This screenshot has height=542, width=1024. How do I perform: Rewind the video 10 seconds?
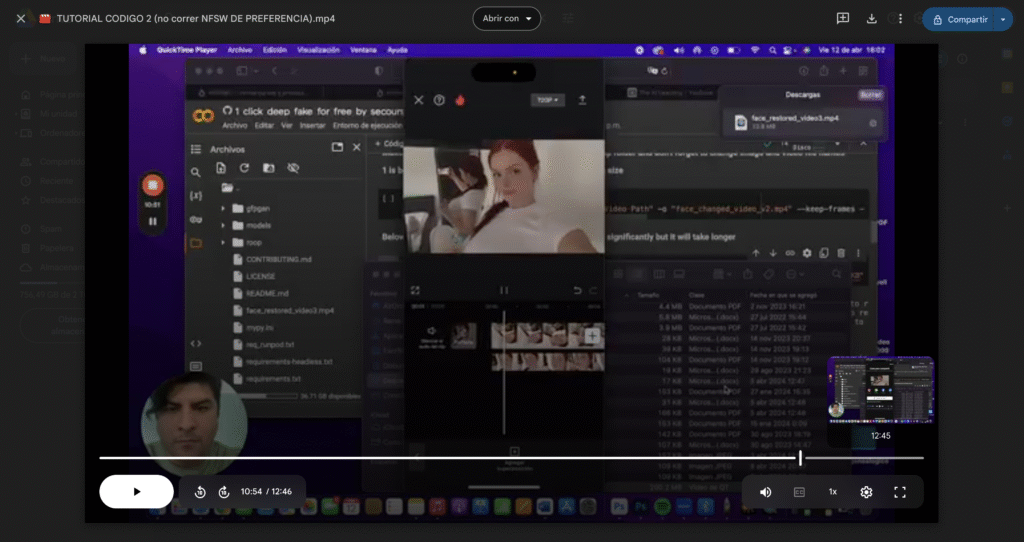200,492
